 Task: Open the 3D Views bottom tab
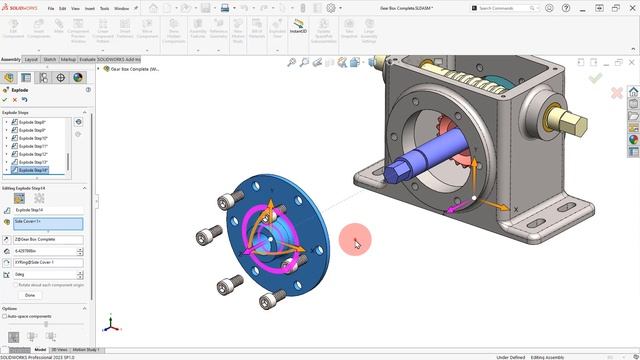59,350
